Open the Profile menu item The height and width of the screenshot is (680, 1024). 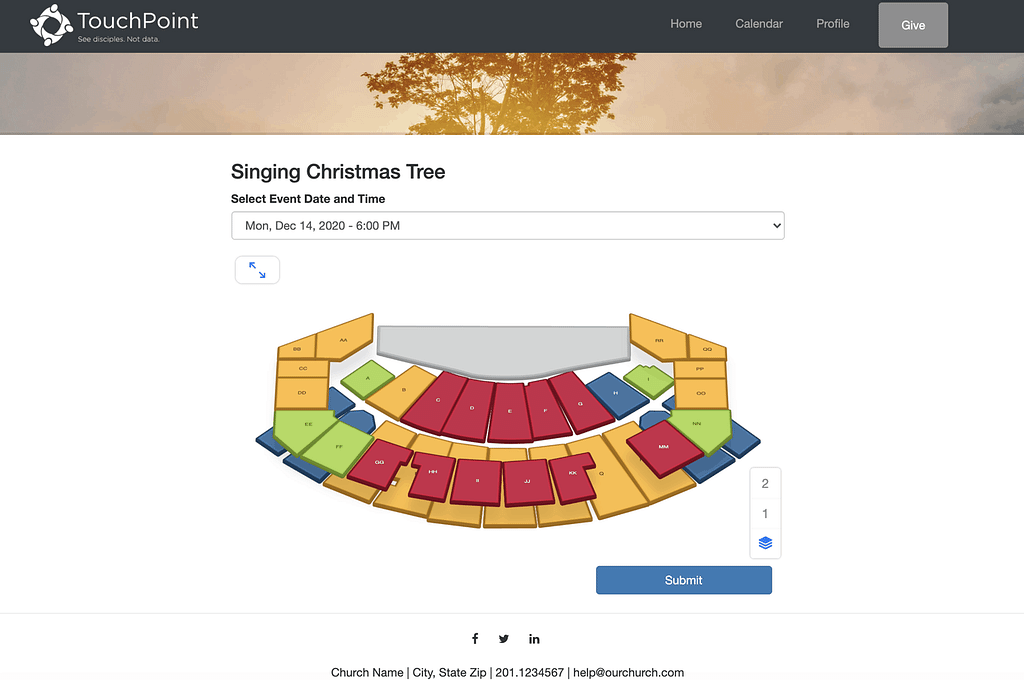[x=833, y=24]
